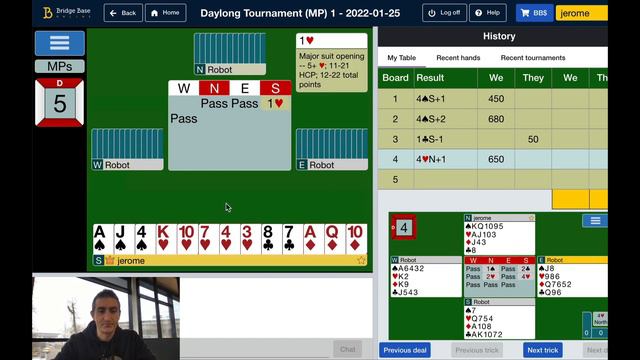Screen dimensions: 640x360
Task: Click East Robot hand in diagram
Action: tap(572, 277)
